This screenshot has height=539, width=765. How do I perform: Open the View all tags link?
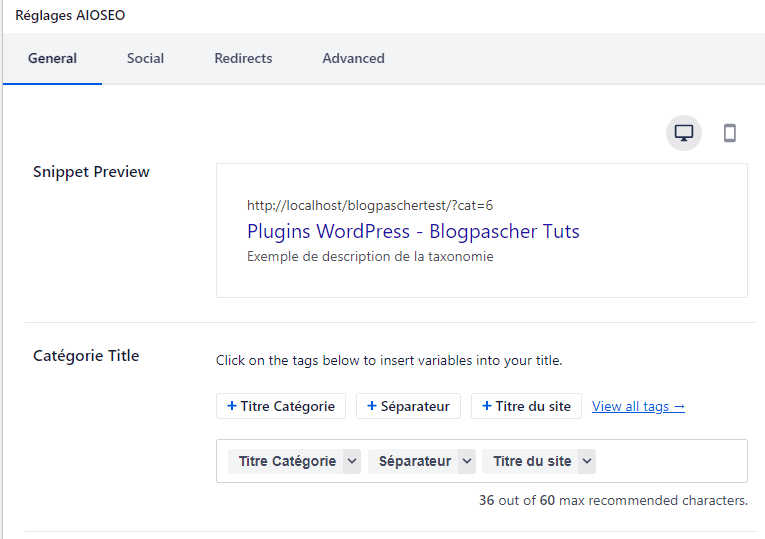tap(638, 406)
